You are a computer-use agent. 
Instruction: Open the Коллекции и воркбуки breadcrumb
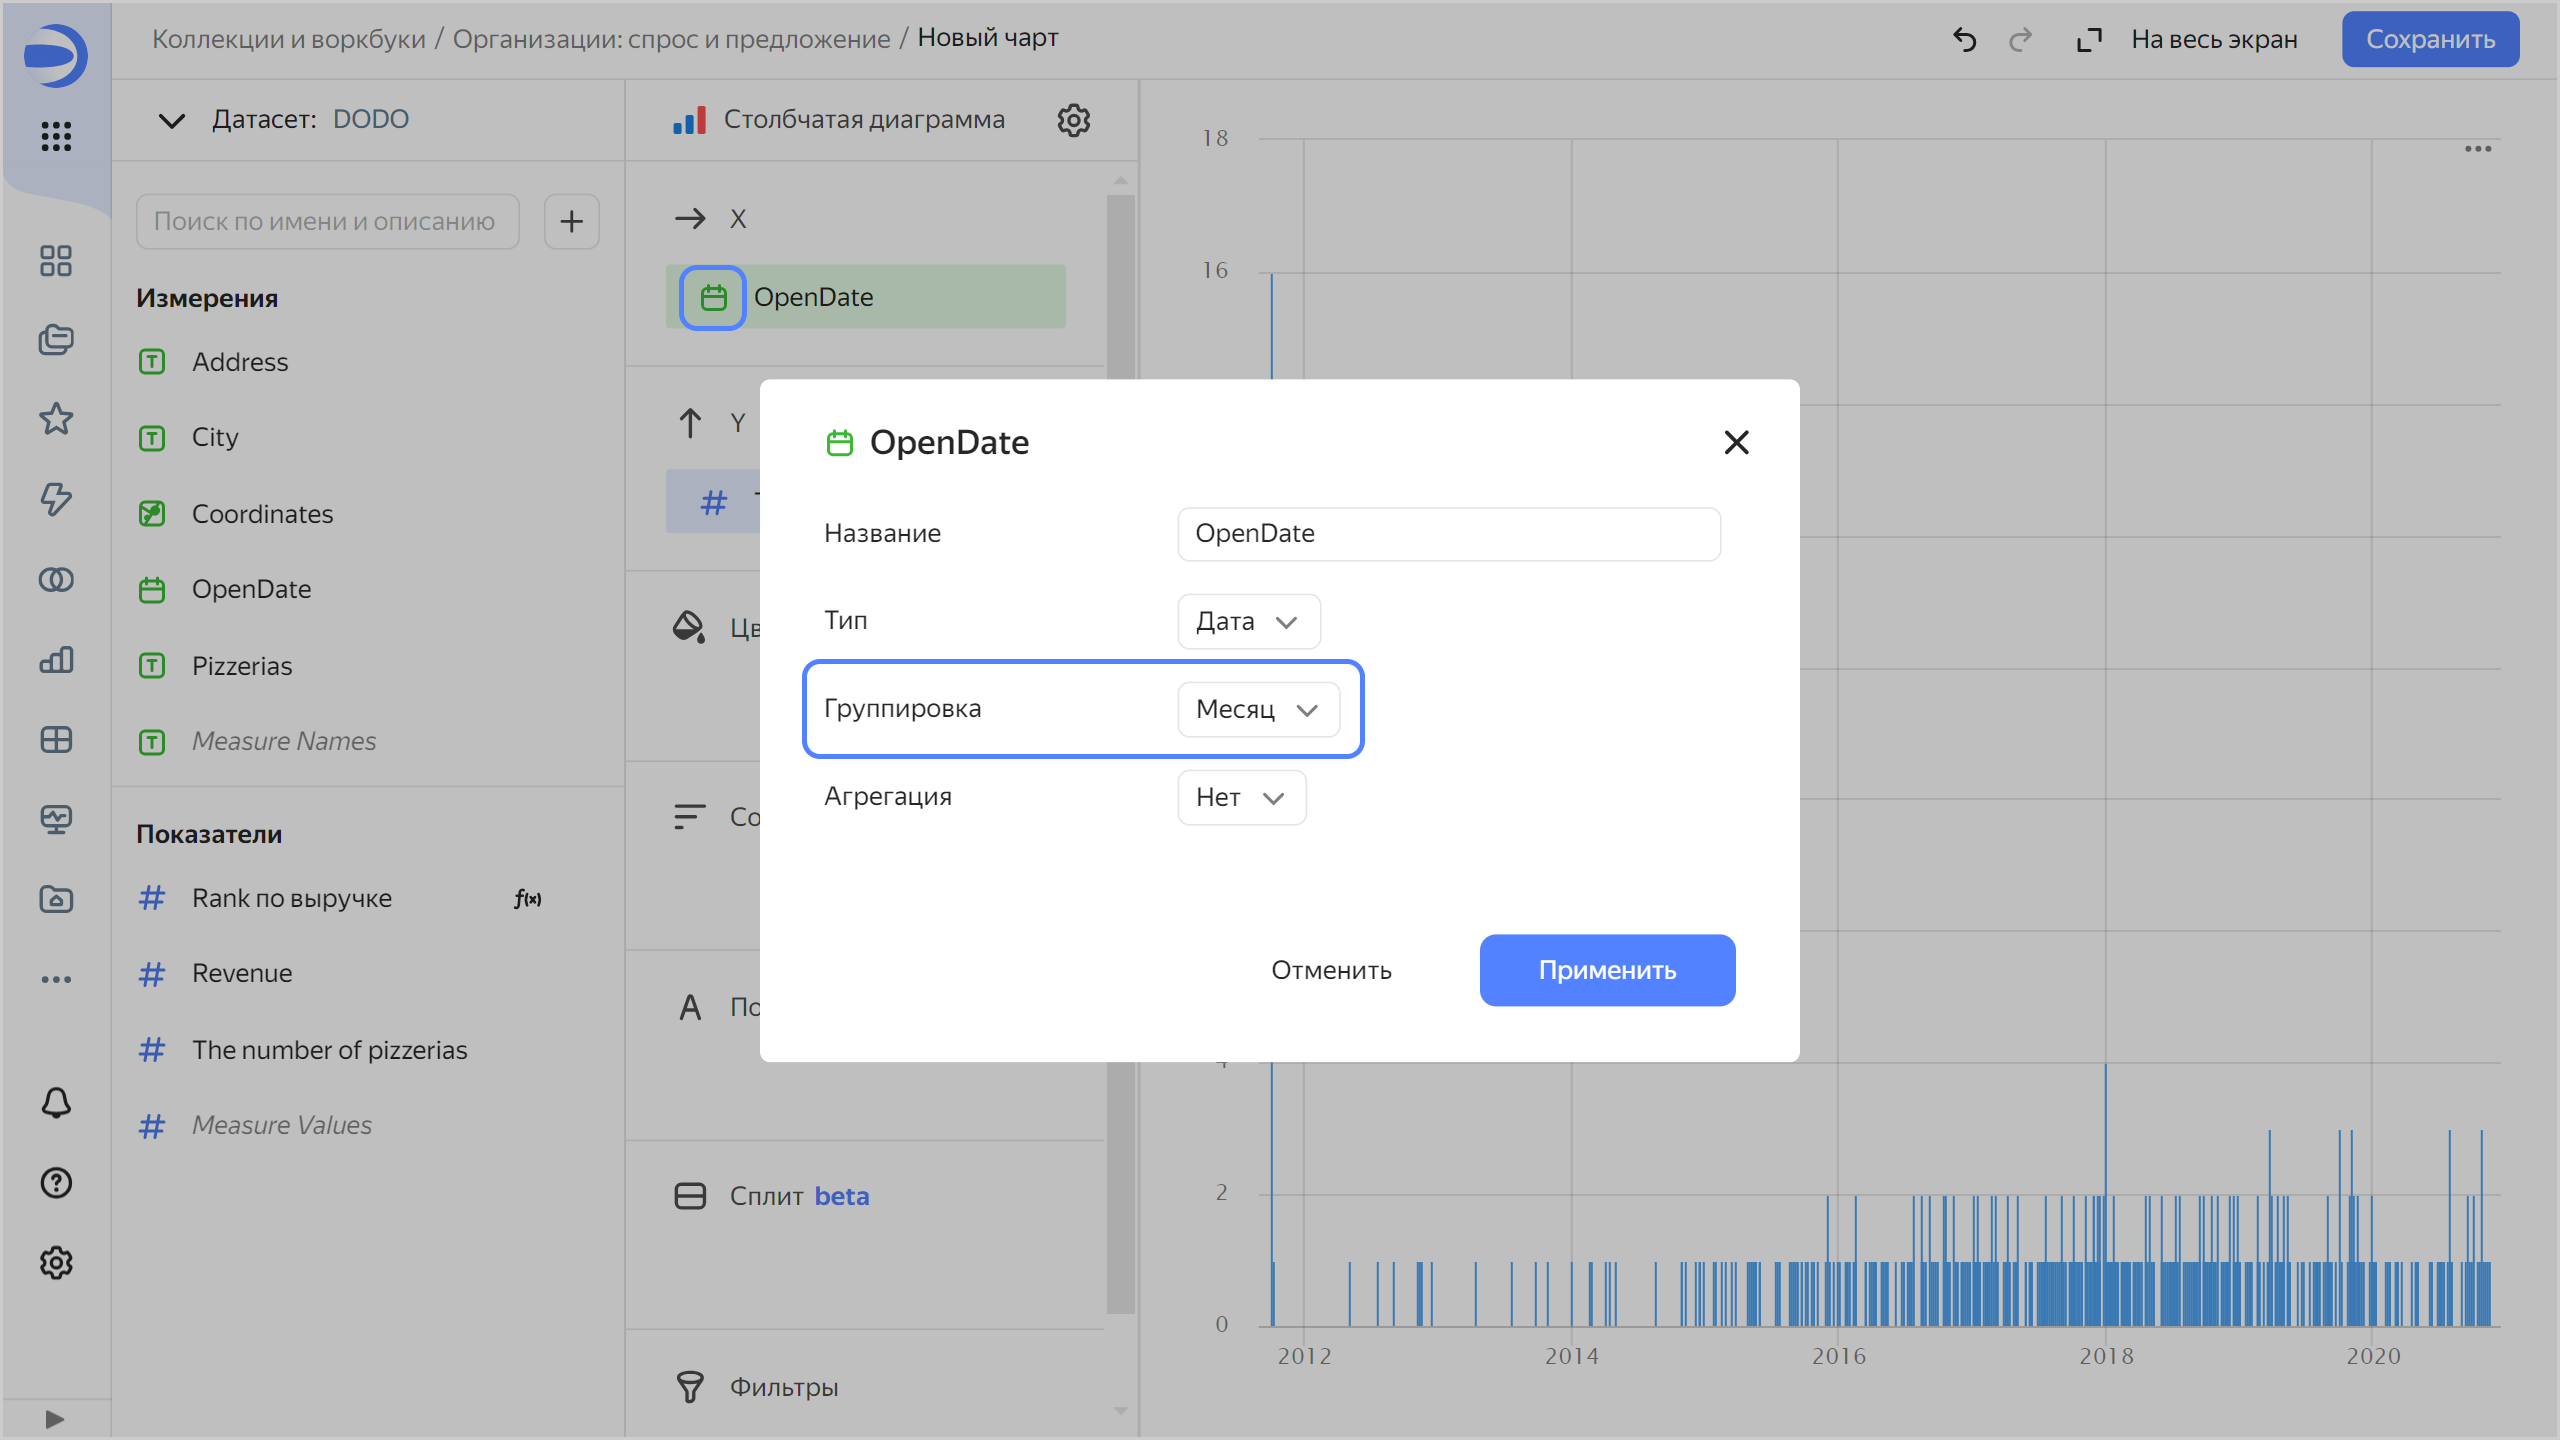coord(288,39)
